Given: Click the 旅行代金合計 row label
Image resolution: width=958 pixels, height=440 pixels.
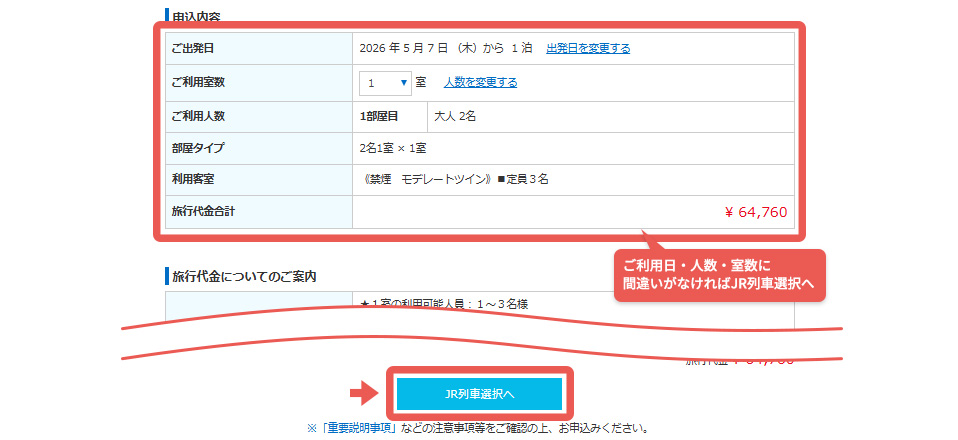Looking at the screenshot, I should point(203,211).
